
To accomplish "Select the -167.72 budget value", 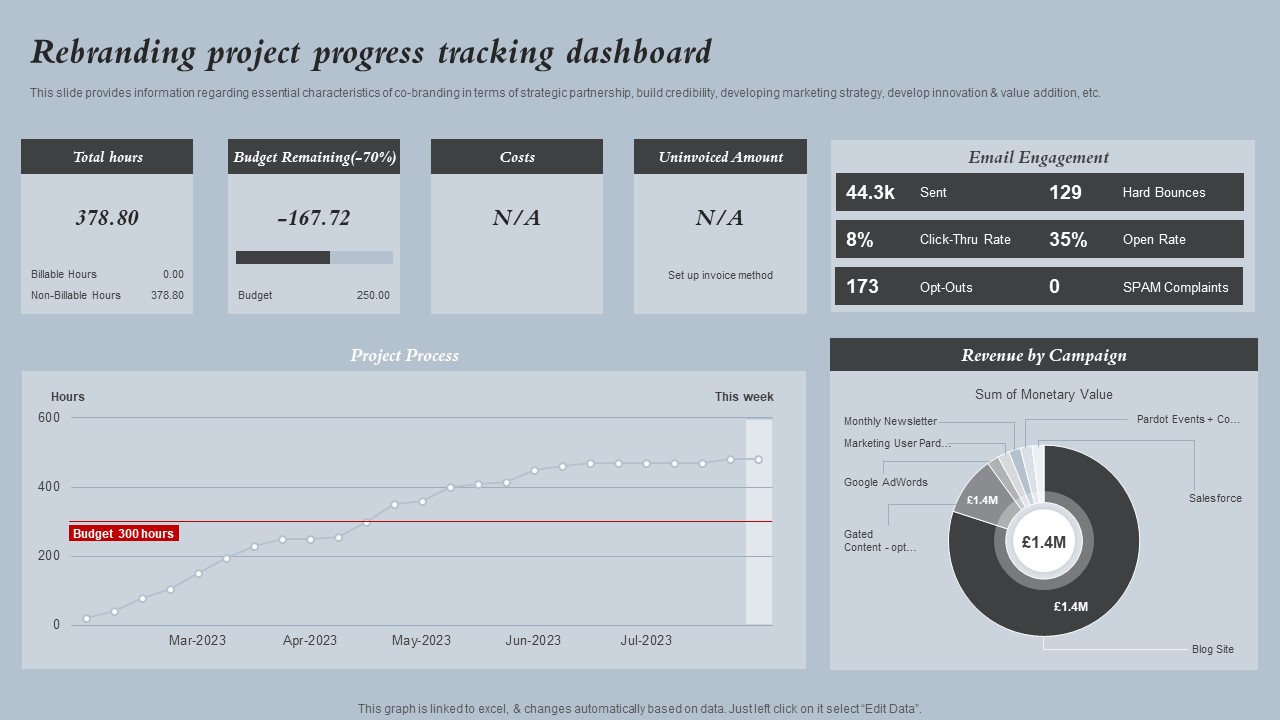I will click(x=314, y=218).
